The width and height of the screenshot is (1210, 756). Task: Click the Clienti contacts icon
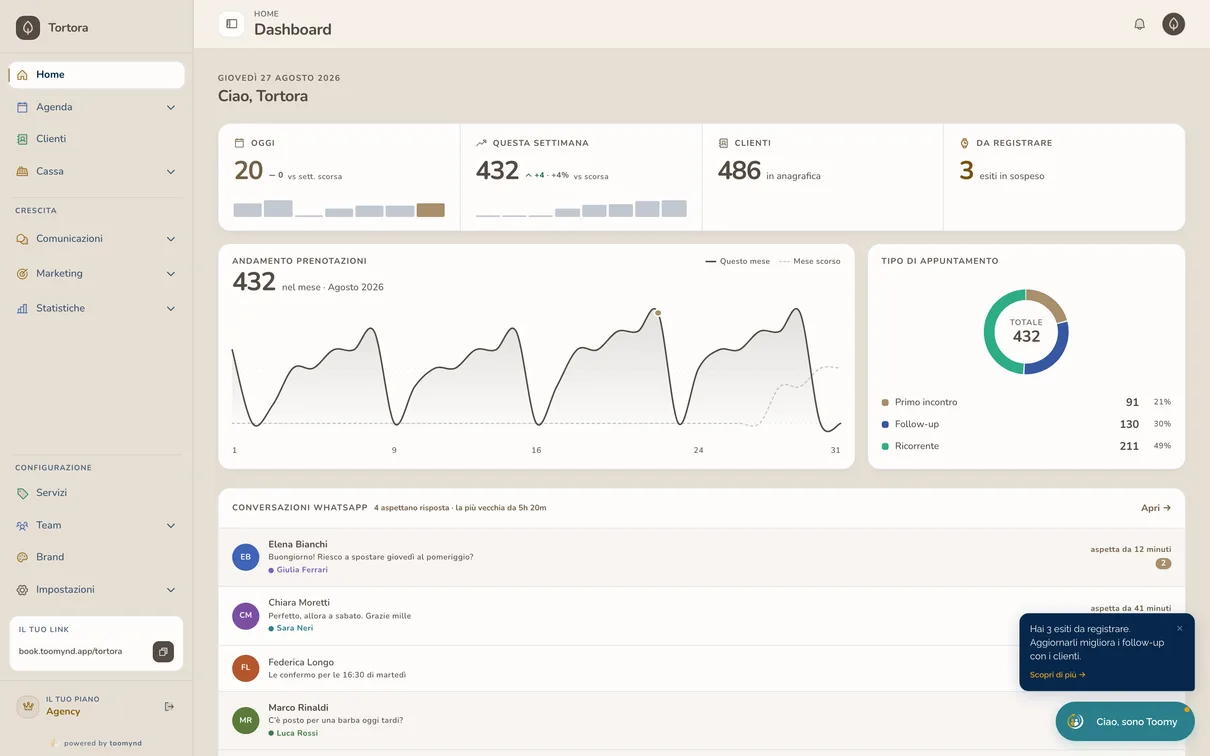[22, 139]
